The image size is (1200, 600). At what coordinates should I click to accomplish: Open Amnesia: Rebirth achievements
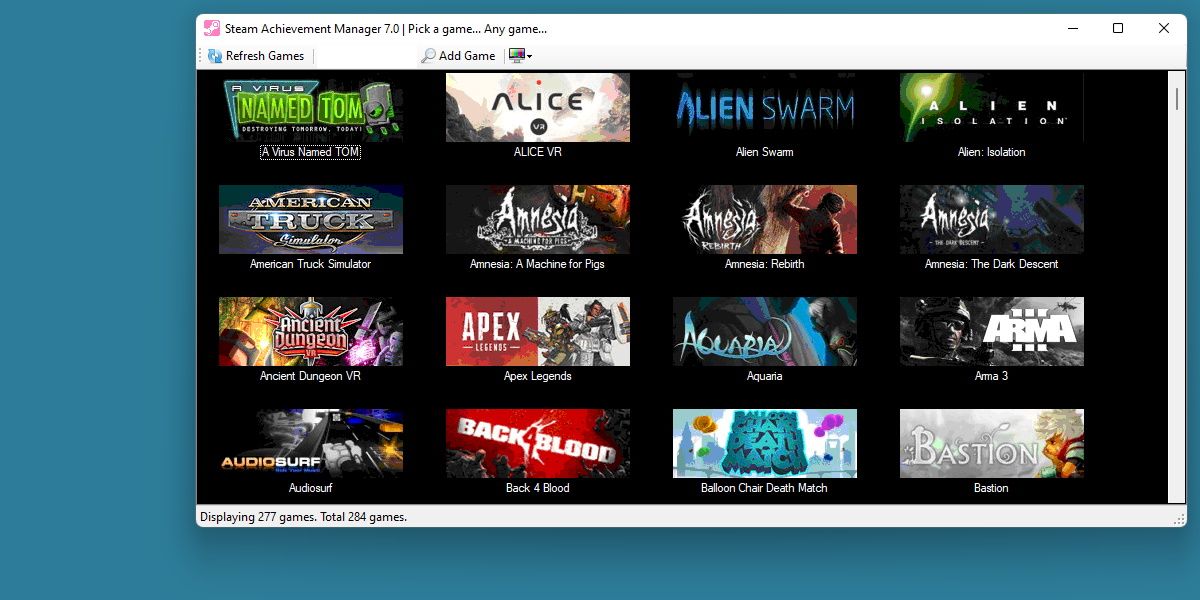pyautogui.click(x=764, y=219)
